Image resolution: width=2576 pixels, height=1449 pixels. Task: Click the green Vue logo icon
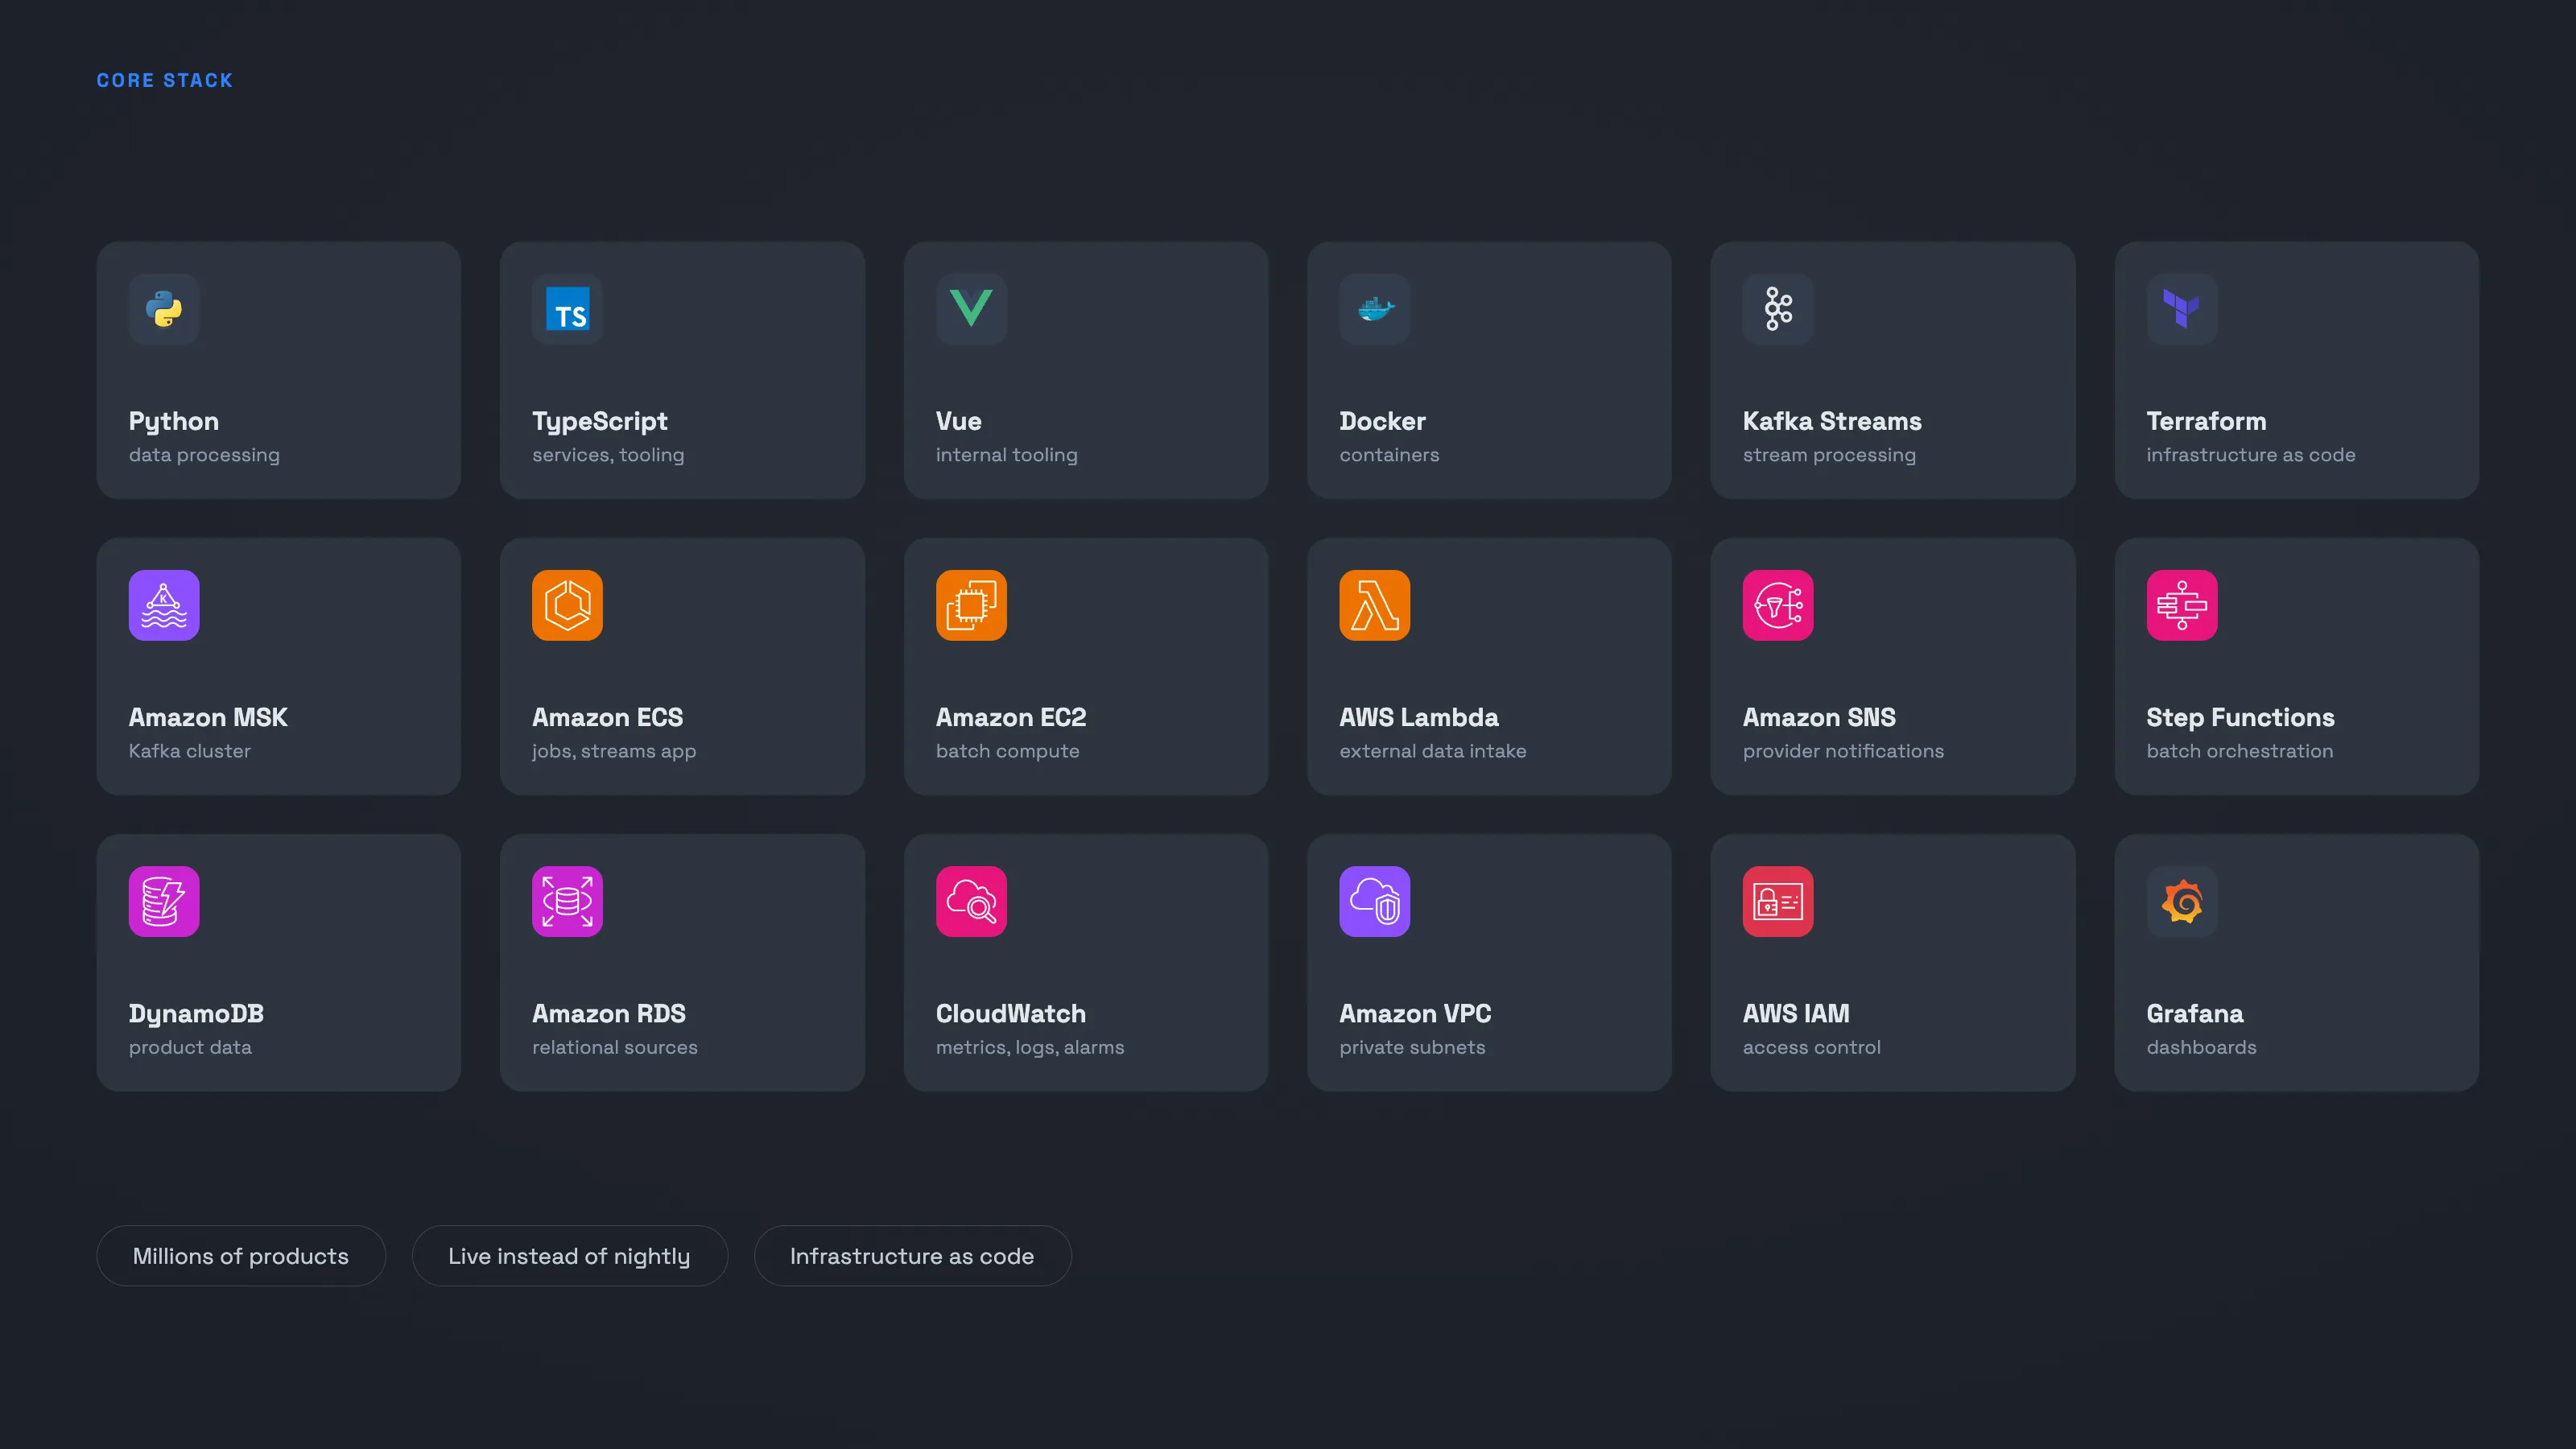971,309
